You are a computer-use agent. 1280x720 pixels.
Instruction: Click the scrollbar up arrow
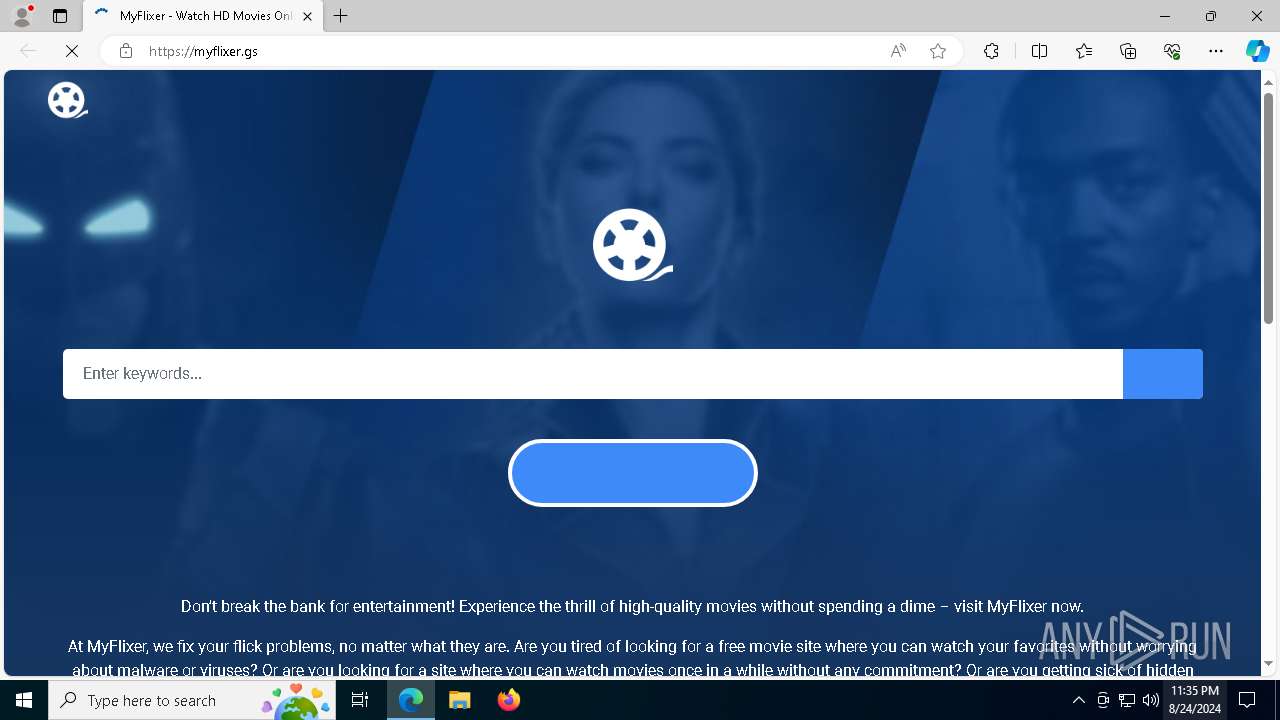pos(1269,81)
